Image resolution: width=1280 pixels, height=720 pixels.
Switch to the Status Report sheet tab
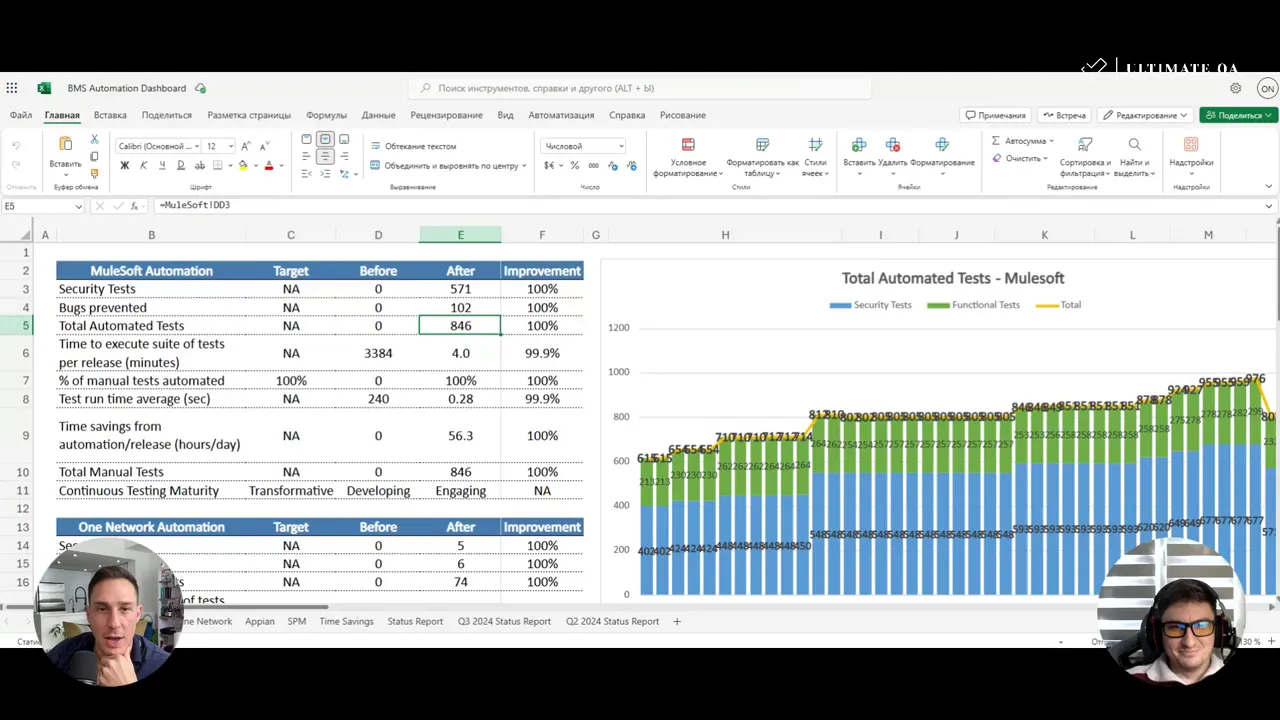point(415,621)
